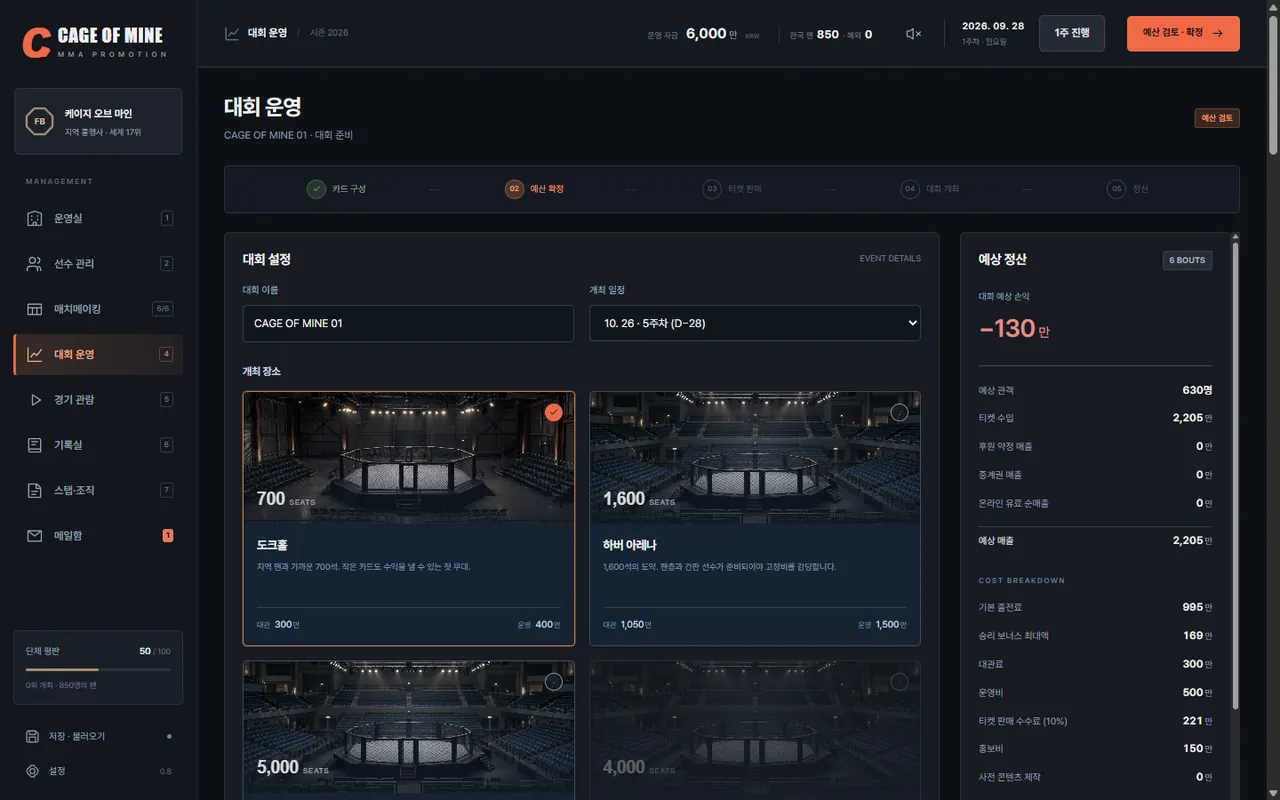Select the 5,000 seats venue radio

(x=554, y=682)
